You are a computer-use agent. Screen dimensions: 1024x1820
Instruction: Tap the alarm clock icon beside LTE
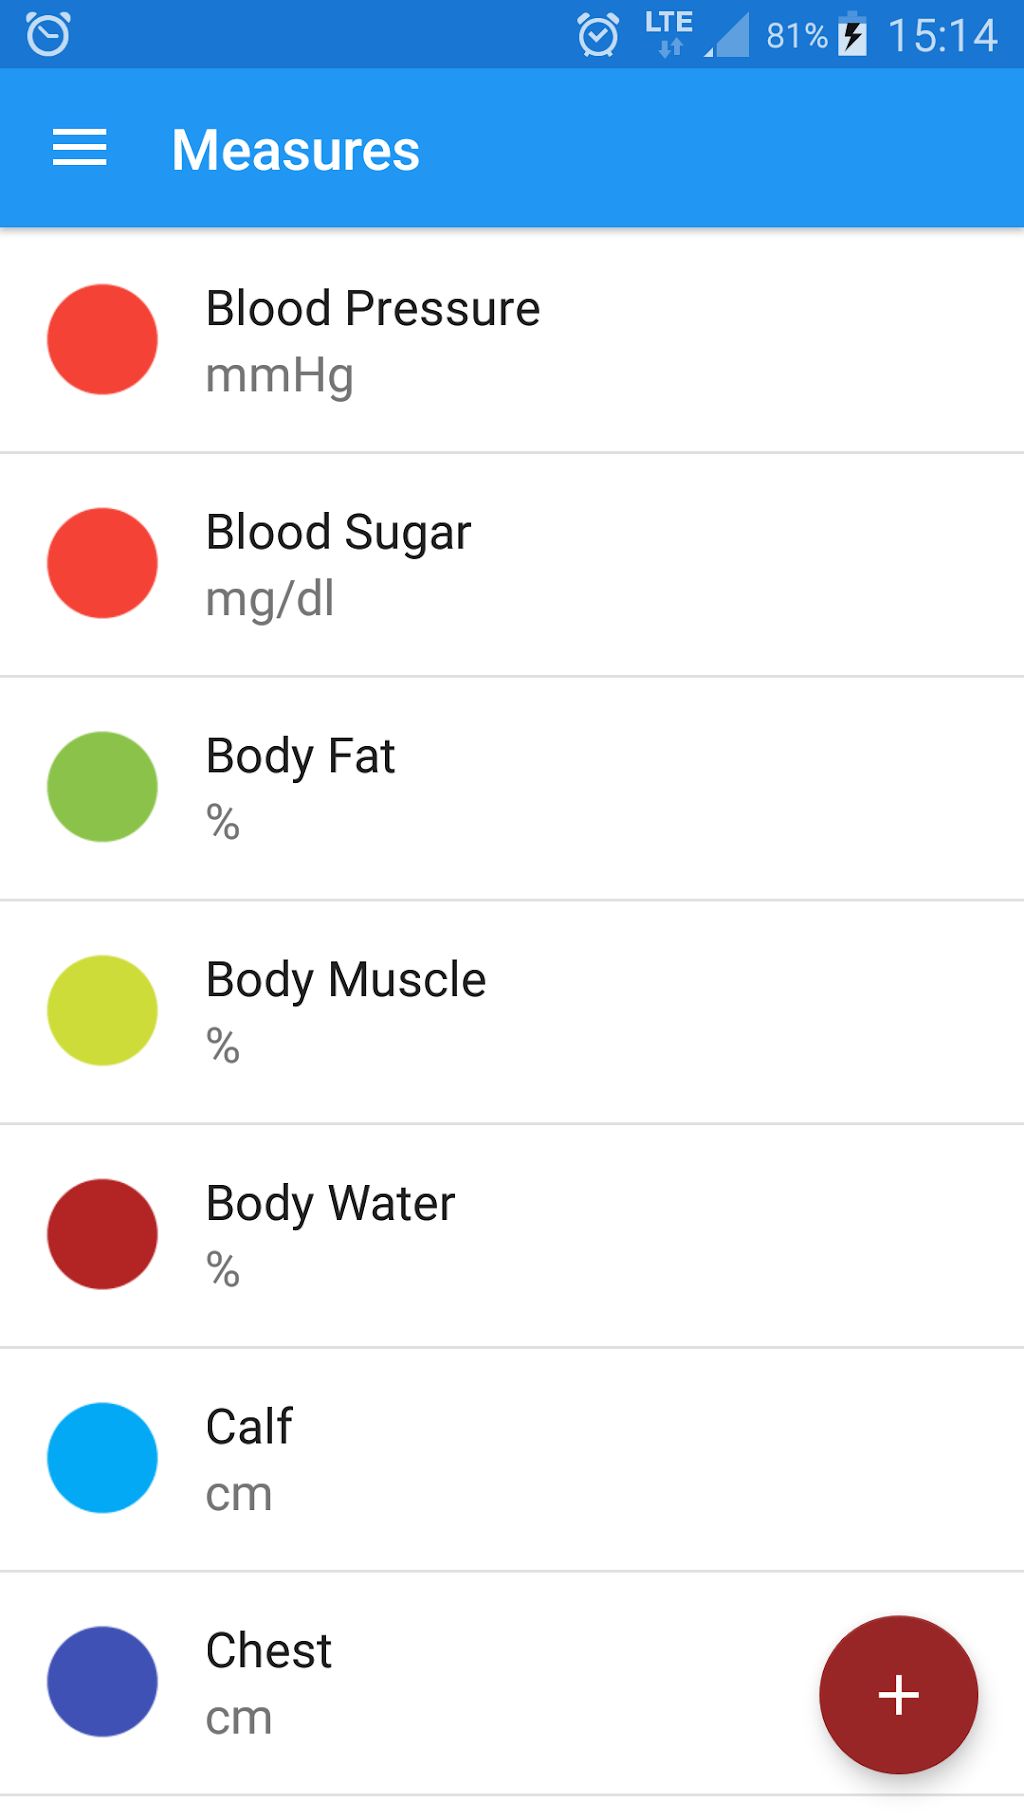598,35
